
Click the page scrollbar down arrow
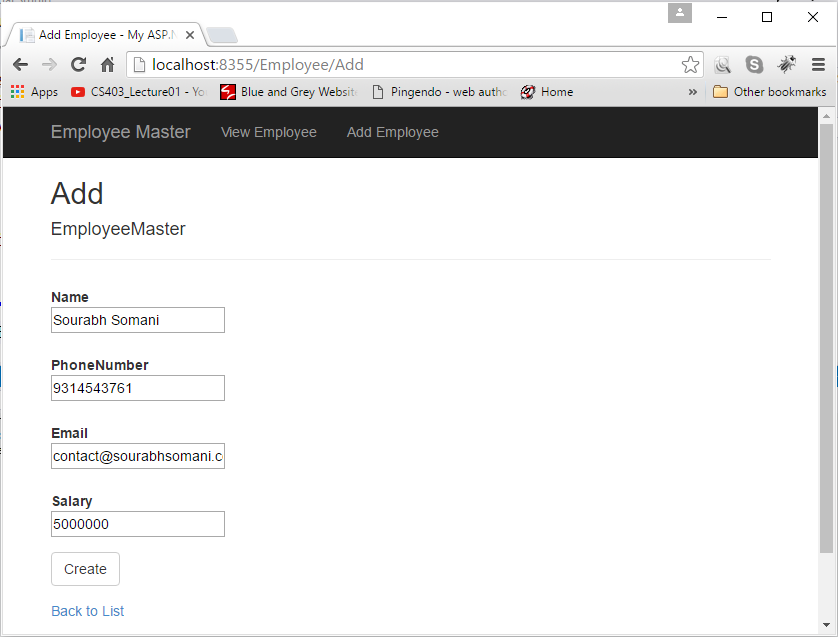826,625
